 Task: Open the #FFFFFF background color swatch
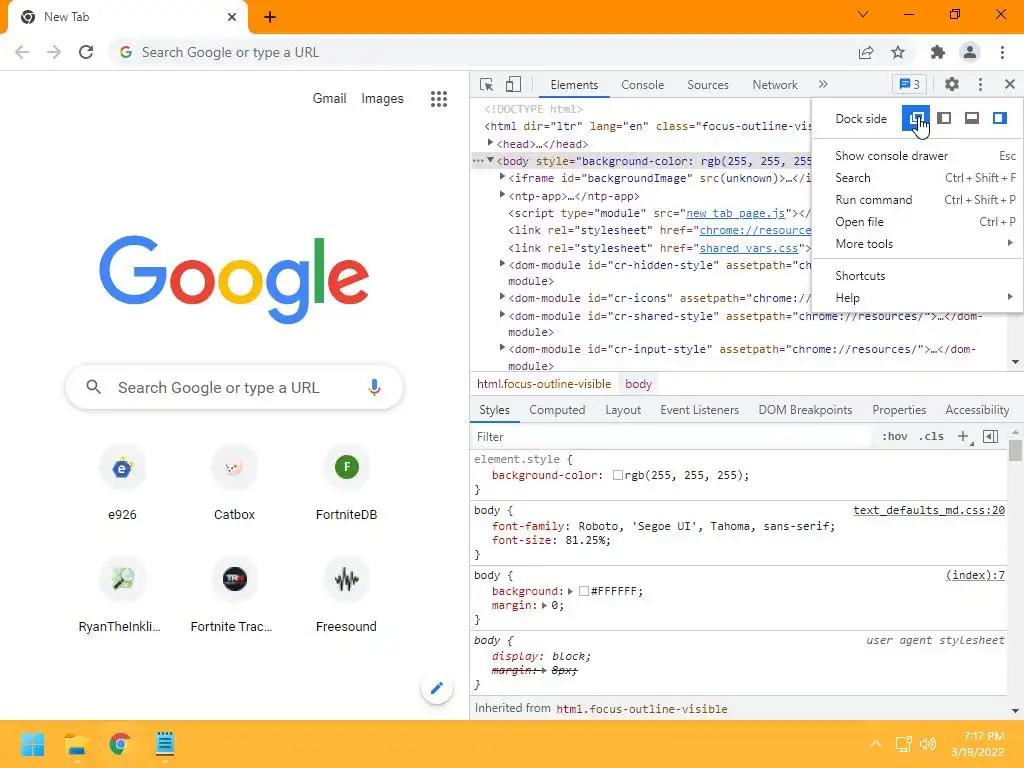[584, 591]
